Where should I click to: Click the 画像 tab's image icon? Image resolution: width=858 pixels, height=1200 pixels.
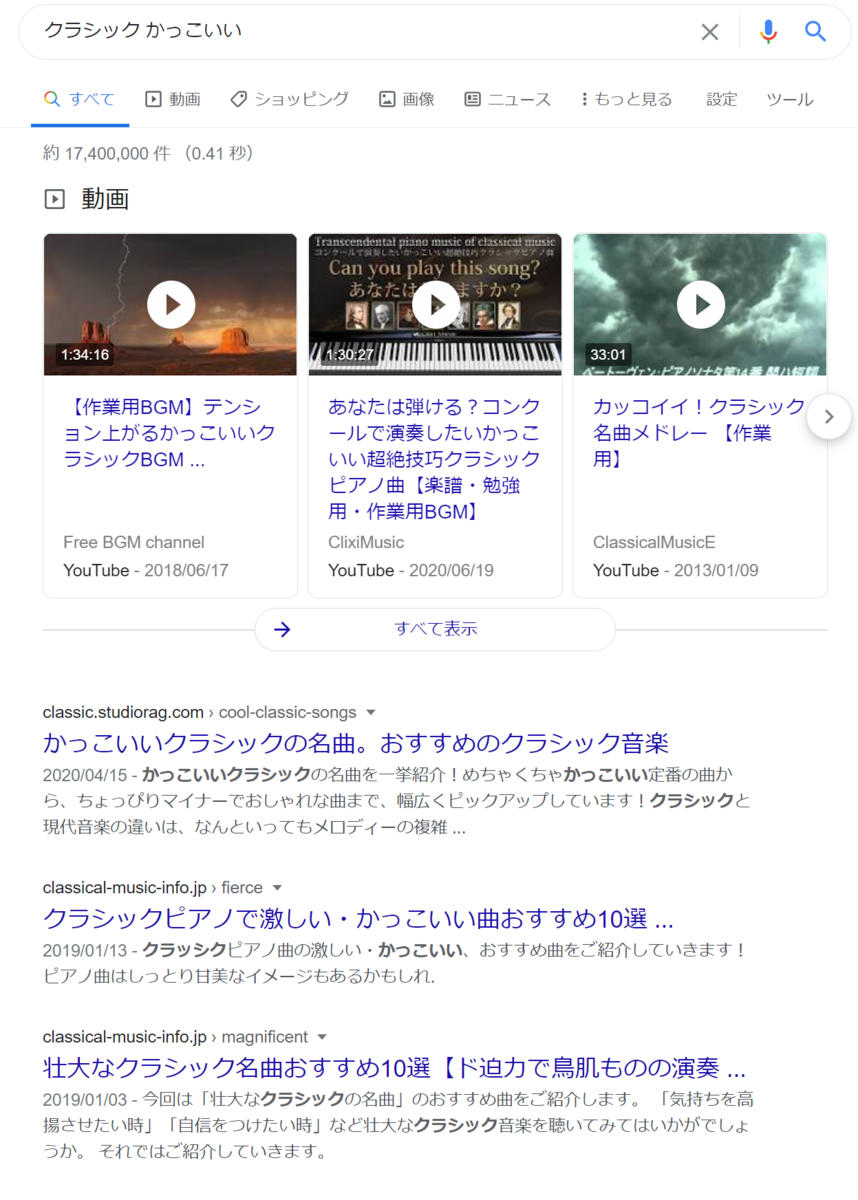pos(386,99)
